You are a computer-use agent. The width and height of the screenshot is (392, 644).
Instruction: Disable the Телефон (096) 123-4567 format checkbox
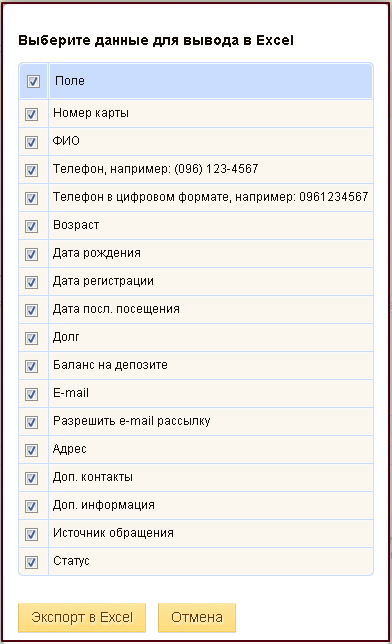coord(32,170)
